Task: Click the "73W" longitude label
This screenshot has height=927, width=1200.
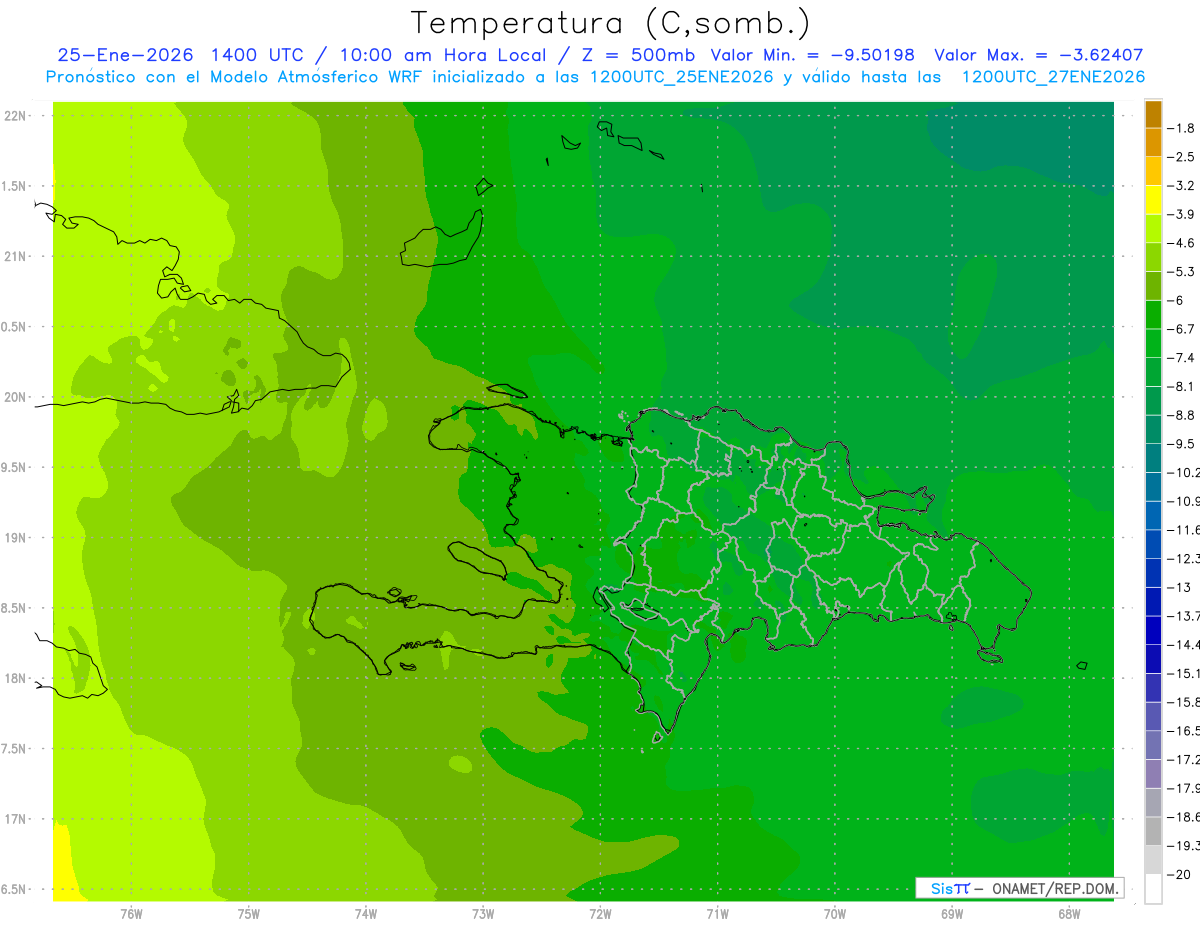Action: click(x=483, y=912)
